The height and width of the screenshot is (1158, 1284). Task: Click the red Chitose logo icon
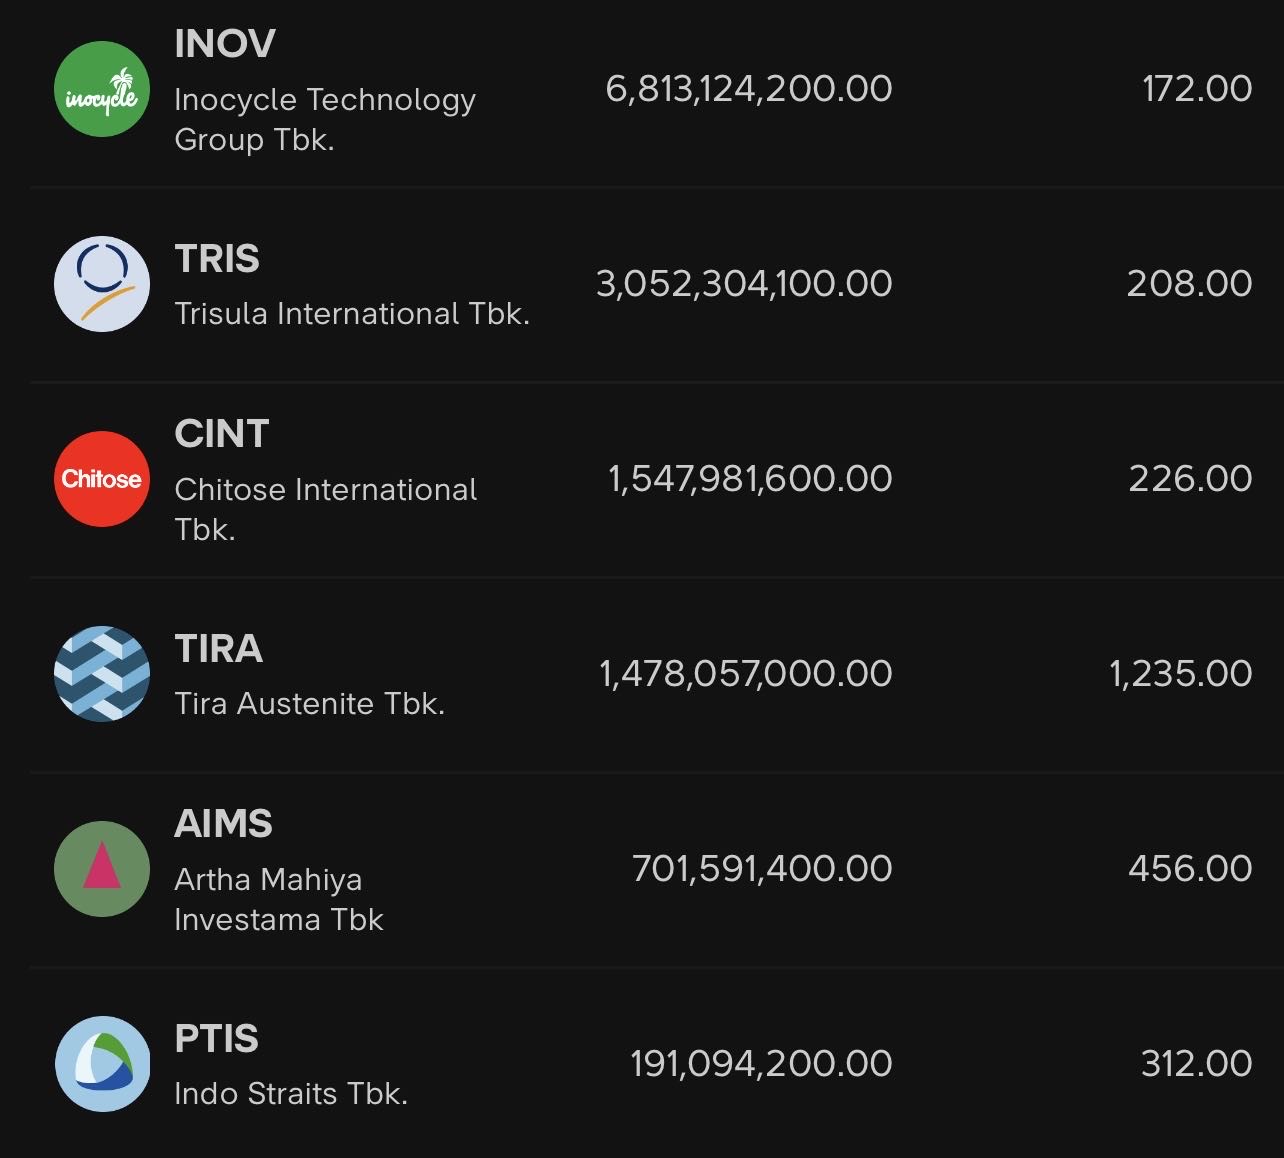tap(102, 479)
